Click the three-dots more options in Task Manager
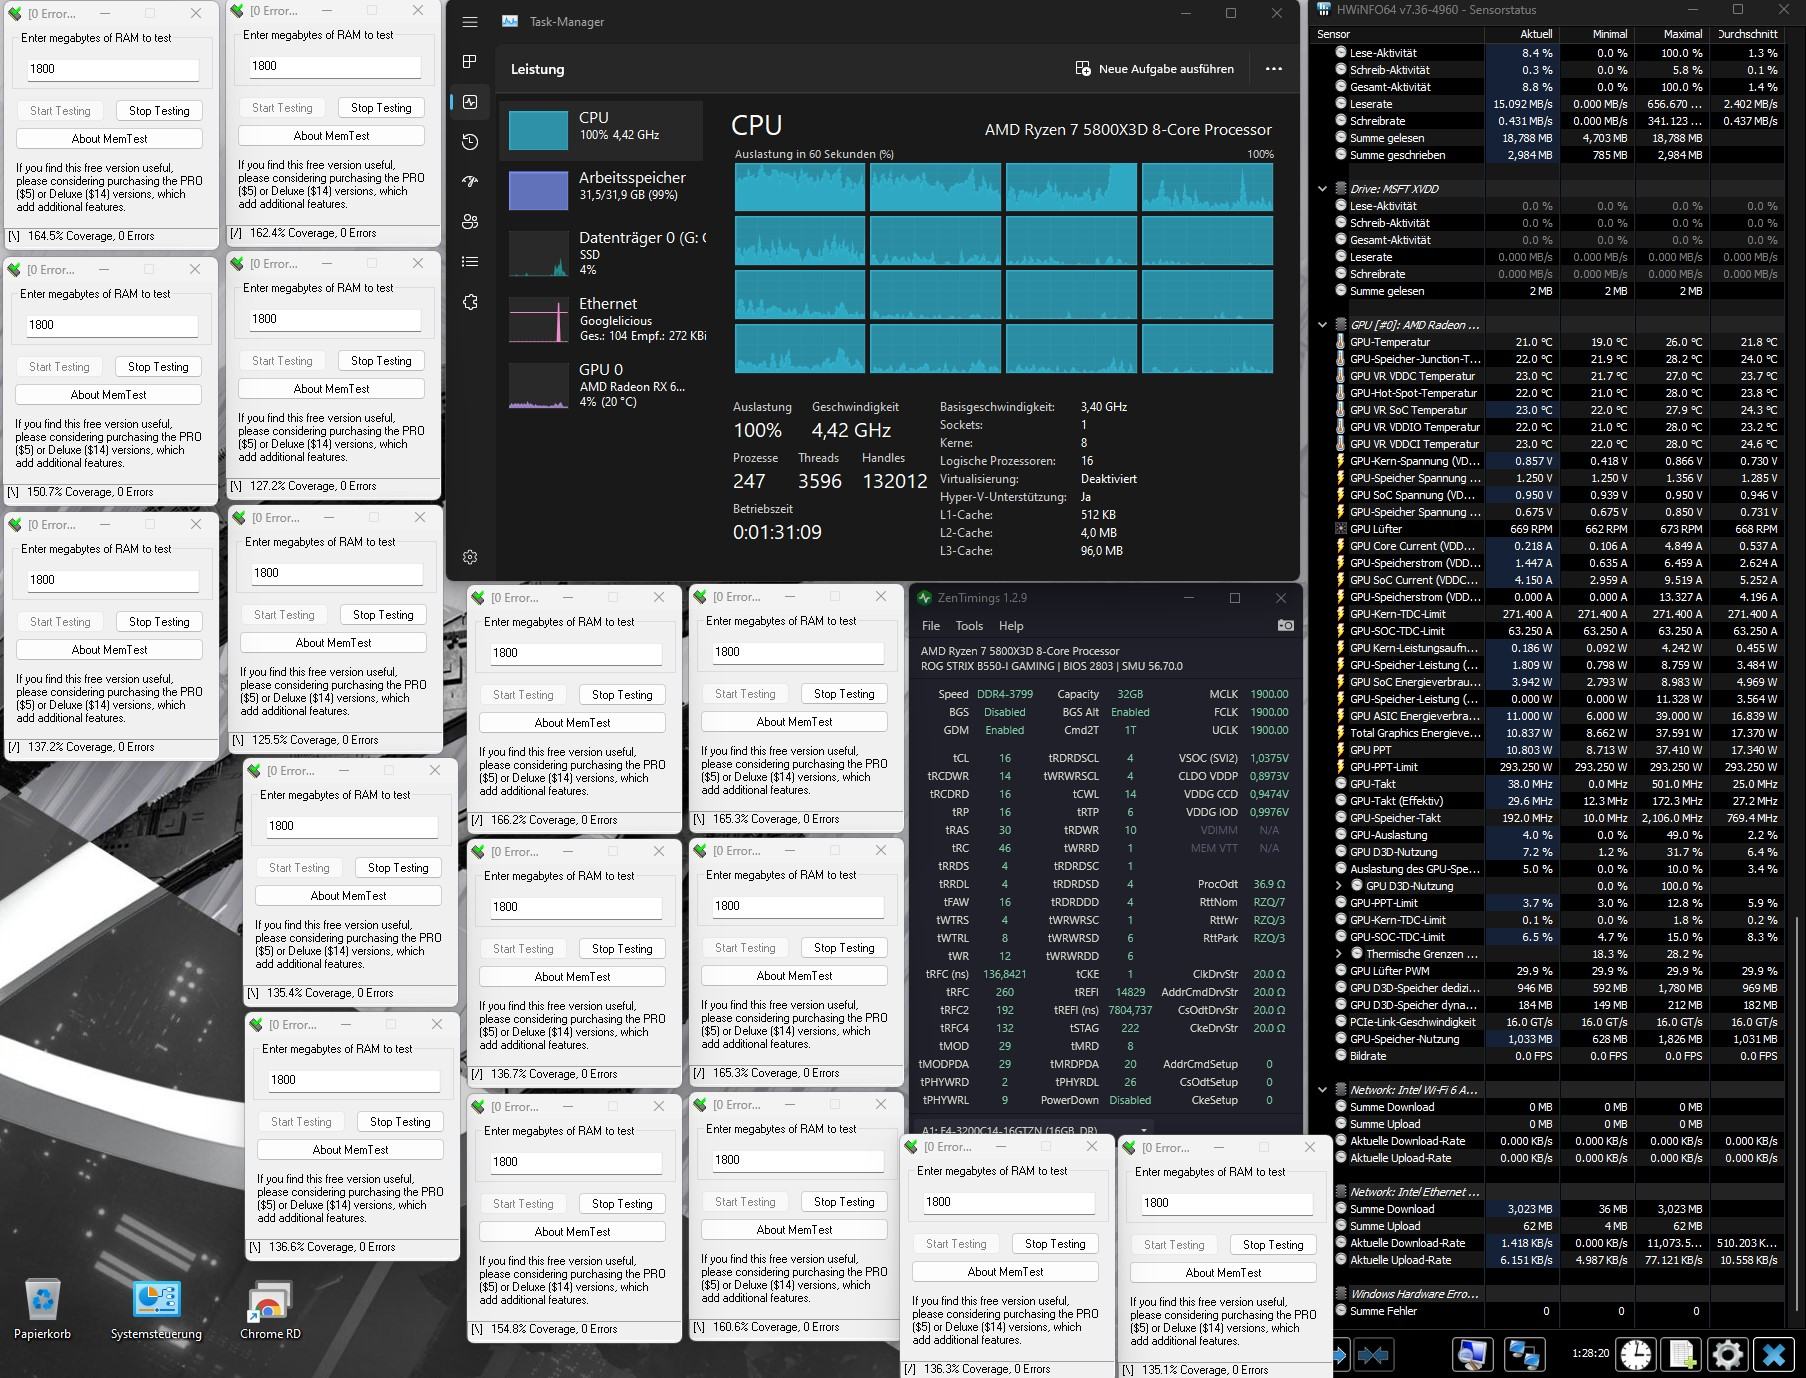This screenshot has width=1806, height=1378. 1273,69
